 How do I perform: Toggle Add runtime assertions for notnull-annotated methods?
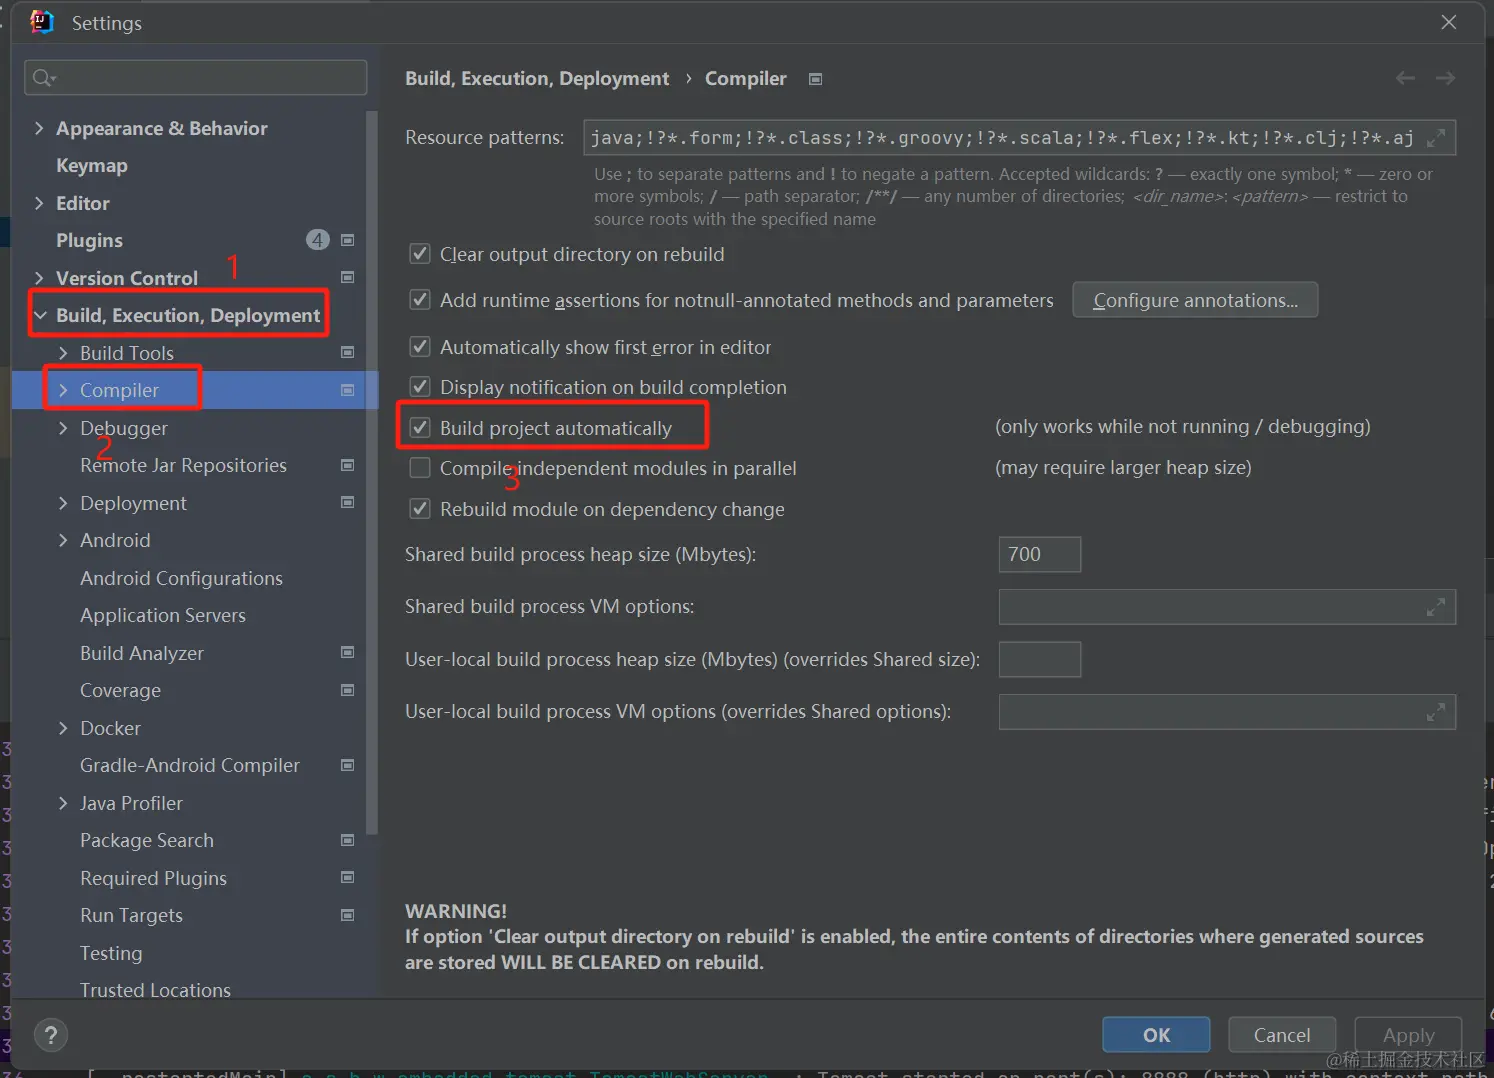tap(420, 300)
